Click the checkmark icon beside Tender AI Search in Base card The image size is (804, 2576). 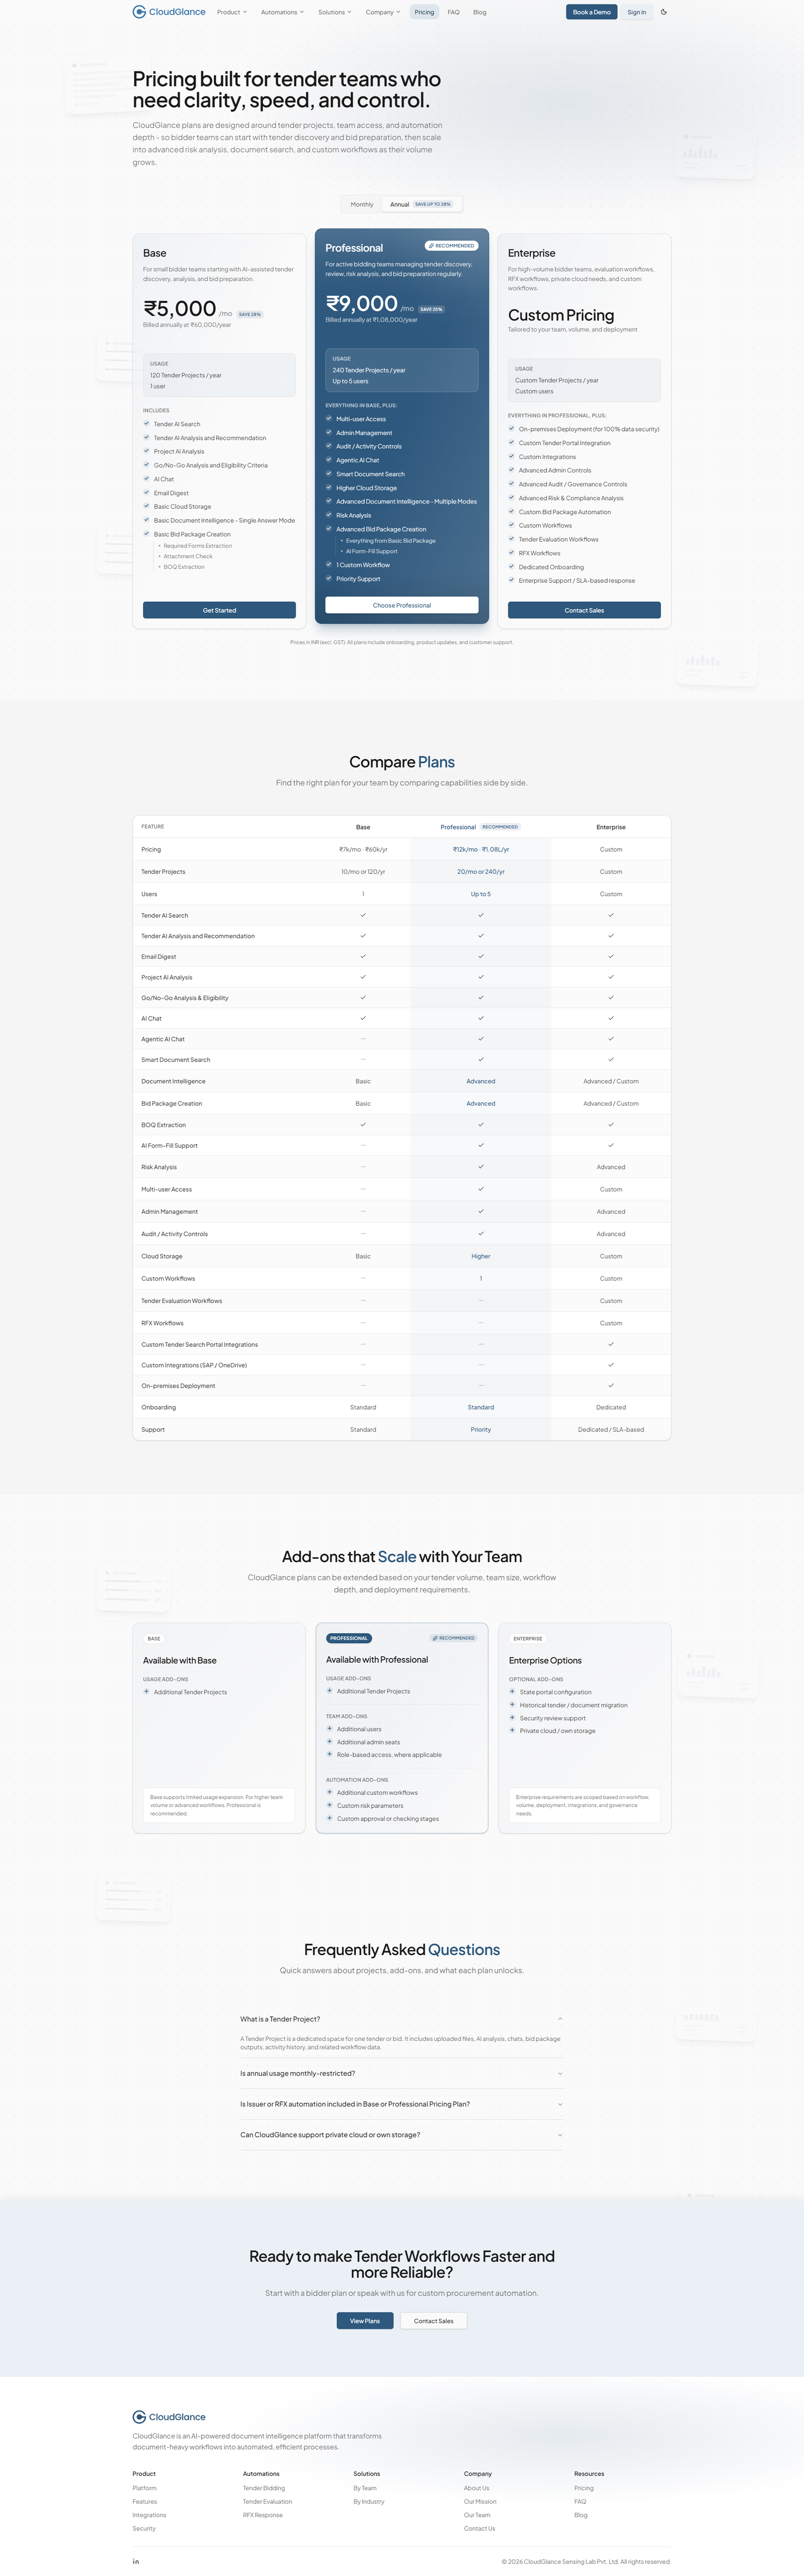click(x=146, y=424)
